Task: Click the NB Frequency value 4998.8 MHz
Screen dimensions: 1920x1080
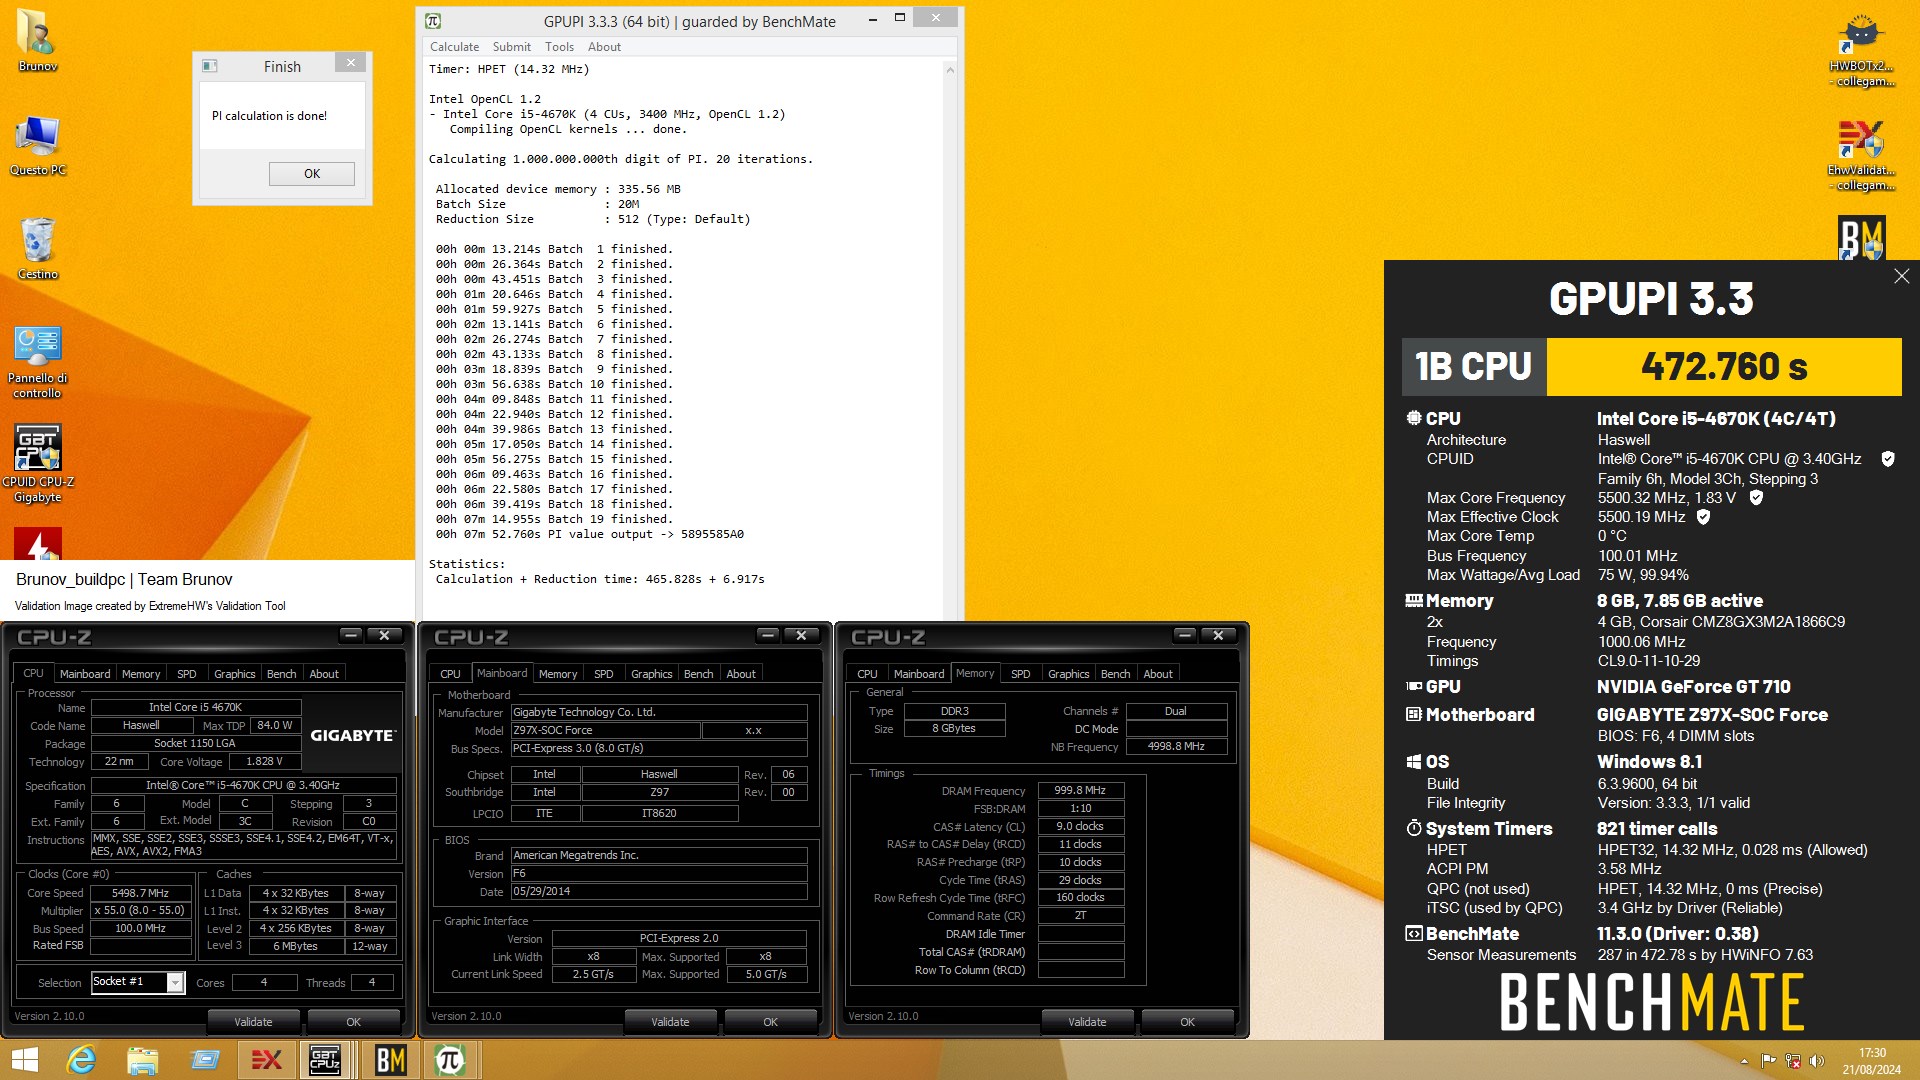Action: click(1176, 747)
